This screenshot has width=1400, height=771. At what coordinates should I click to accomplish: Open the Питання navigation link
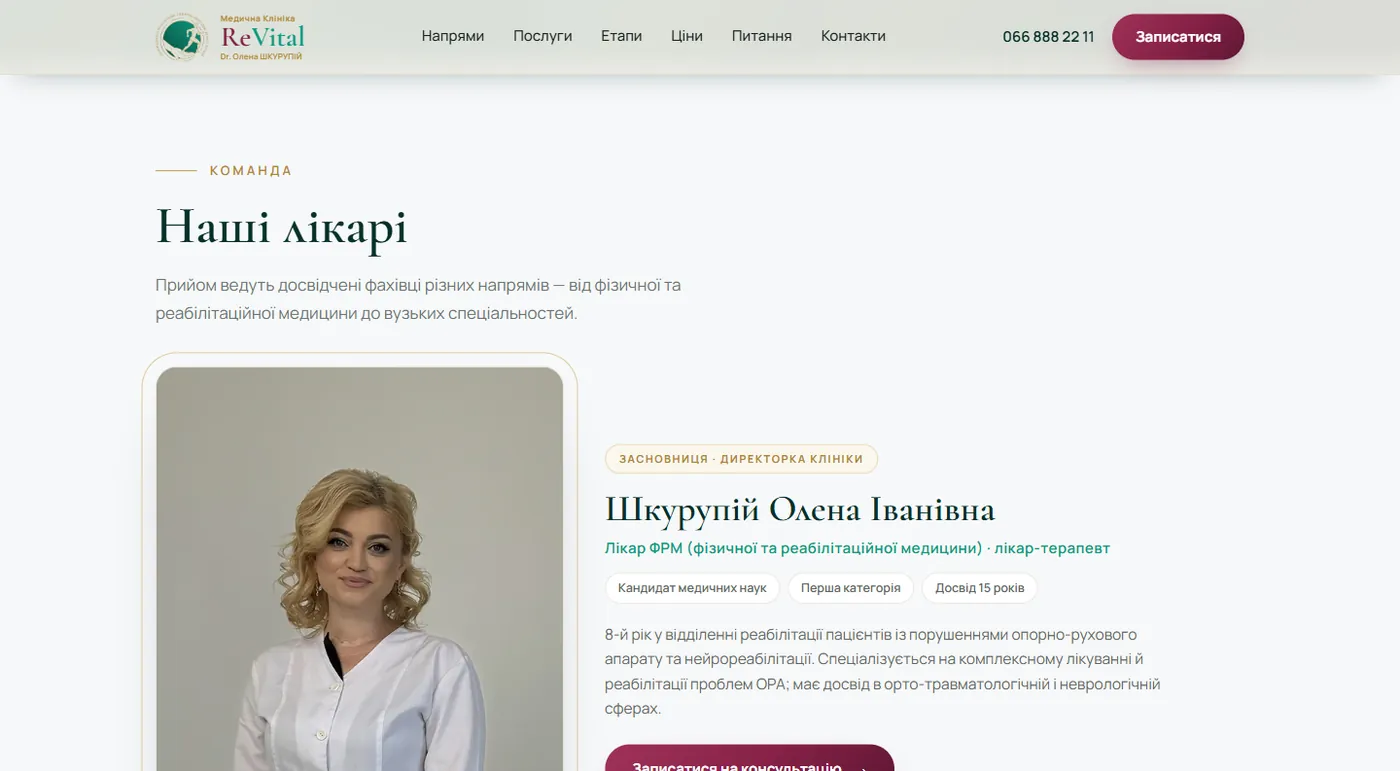click(x=762, y=36)
